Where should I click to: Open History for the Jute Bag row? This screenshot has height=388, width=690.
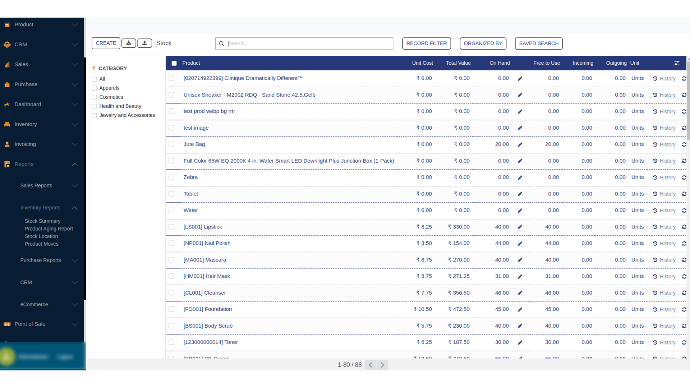point(664,145)
